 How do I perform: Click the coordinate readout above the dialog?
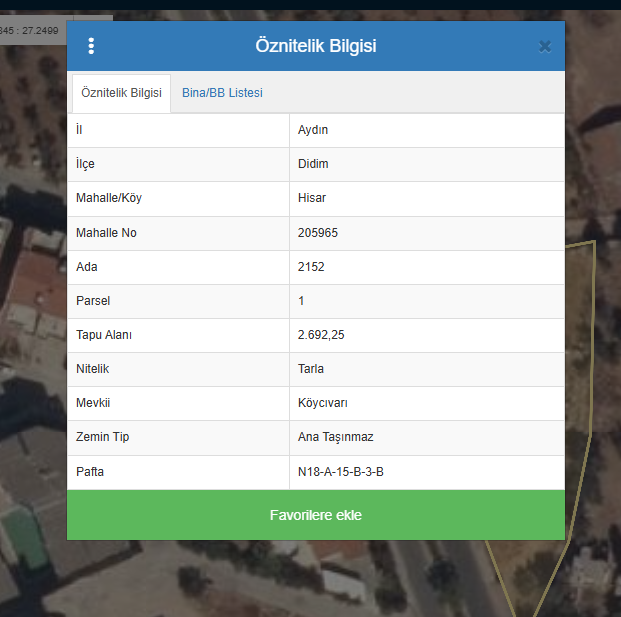[x=30, y=32]
